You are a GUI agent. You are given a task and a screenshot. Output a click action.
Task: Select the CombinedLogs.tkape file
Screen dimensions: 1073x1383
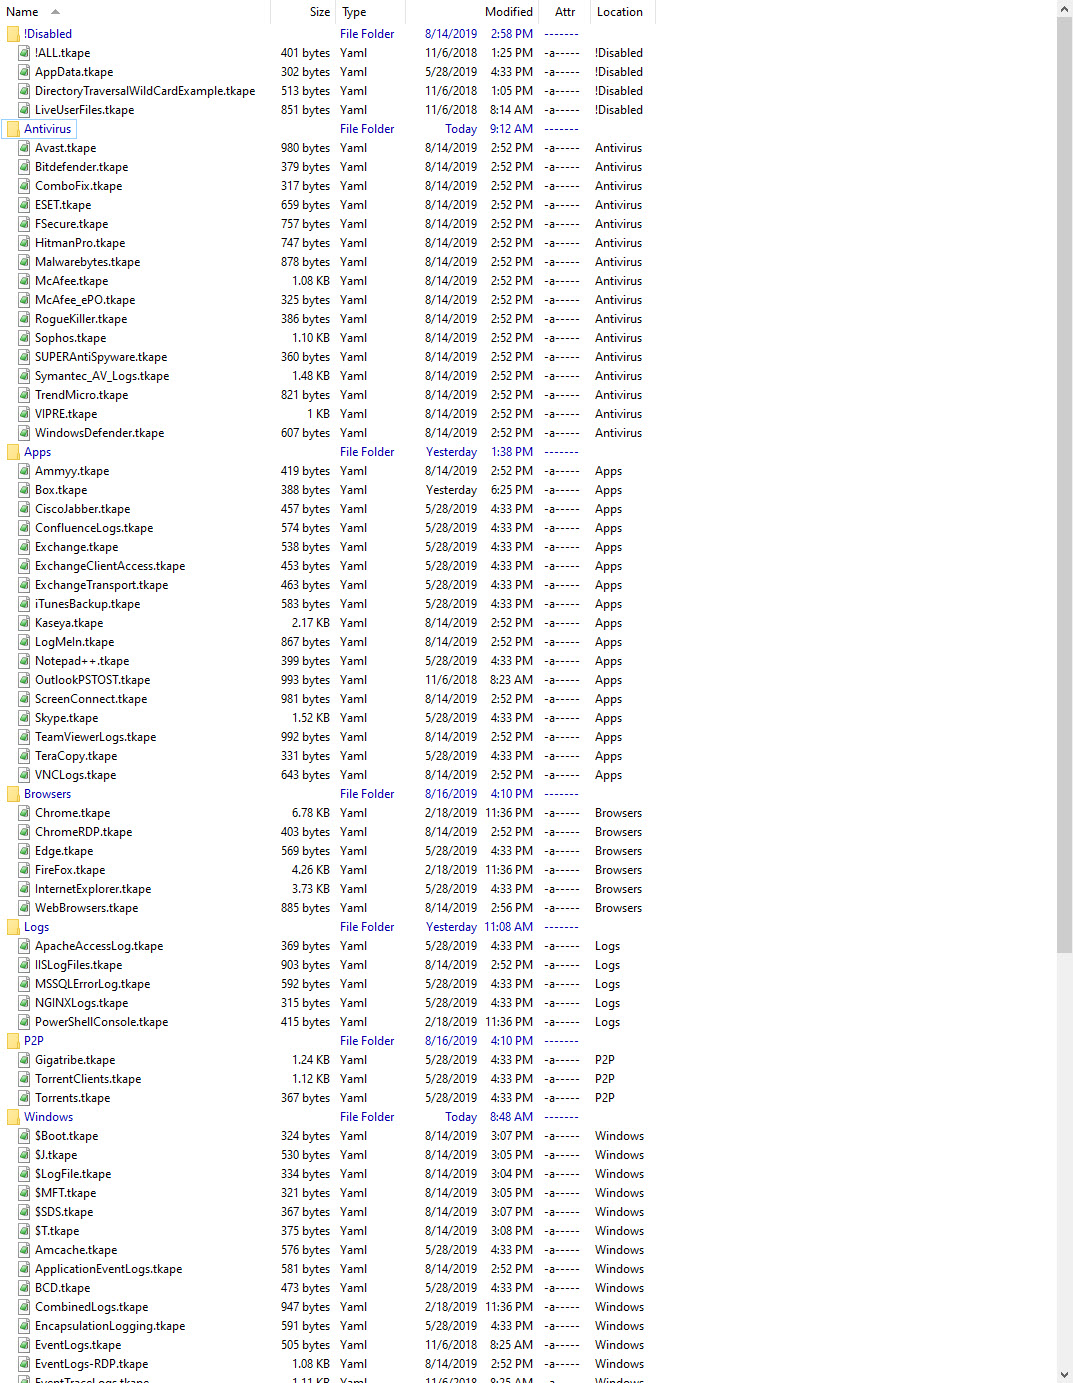pyautogui.click(x=92, y=1307)
